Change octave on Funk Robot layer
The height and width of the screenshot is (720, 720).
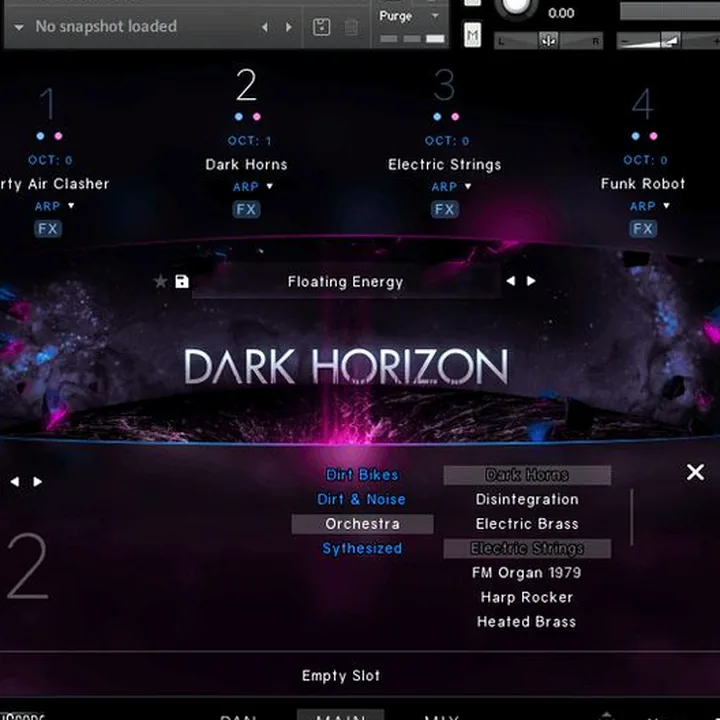coord(645,160)
